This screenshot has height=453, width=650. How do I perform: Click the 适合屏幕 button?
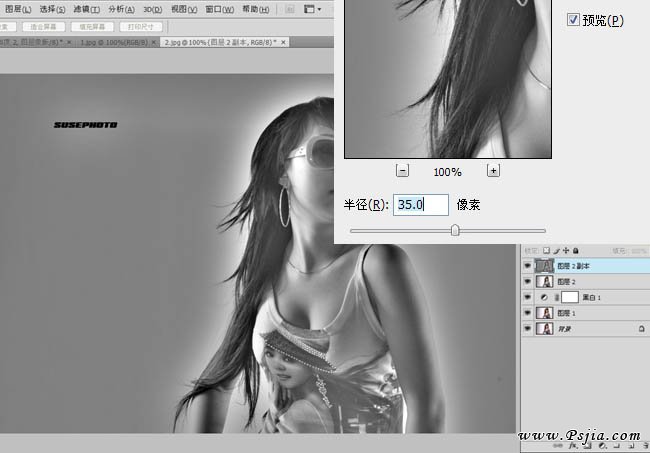(x=43, y=27)
